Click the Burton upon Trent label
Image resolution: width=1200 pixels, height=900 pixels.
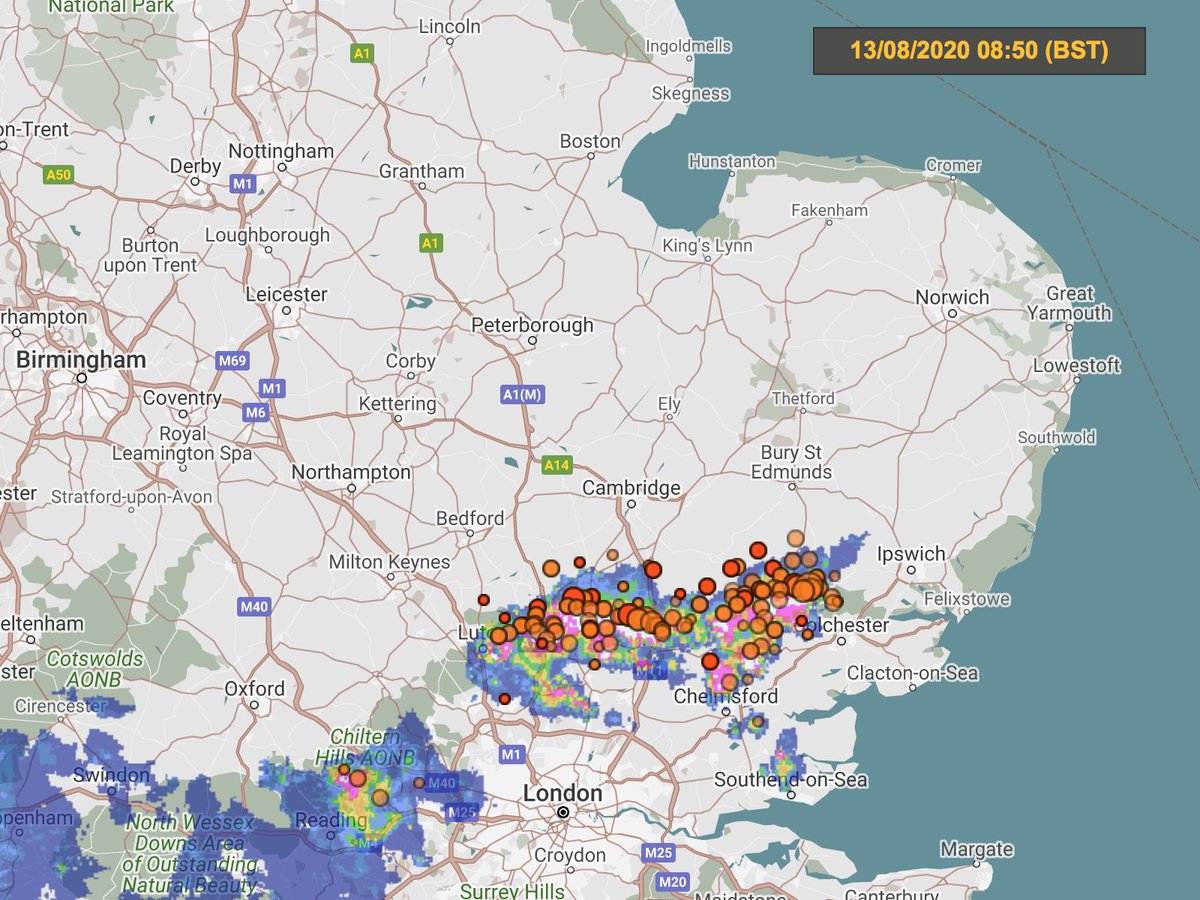tap(150, 255)
